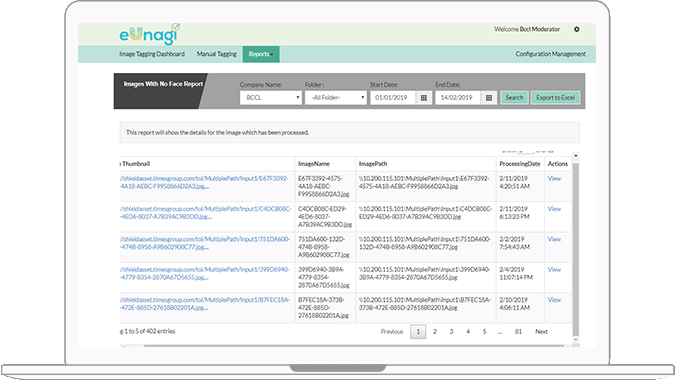Click the Actions column header
The height and width of the screenshot is (380, 675).
pos(558,164)
